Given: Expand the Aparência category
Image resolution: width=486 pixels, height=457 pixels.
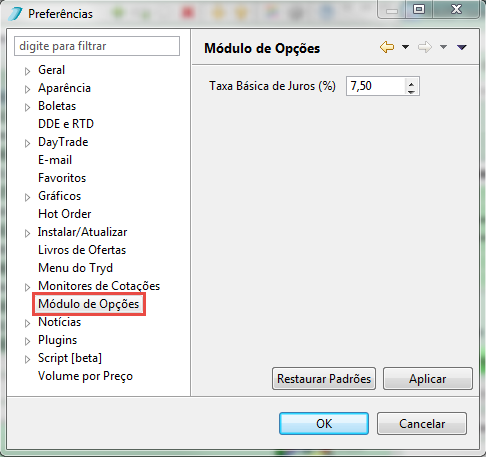Looking at the screenshot, I should coord(28,89).
